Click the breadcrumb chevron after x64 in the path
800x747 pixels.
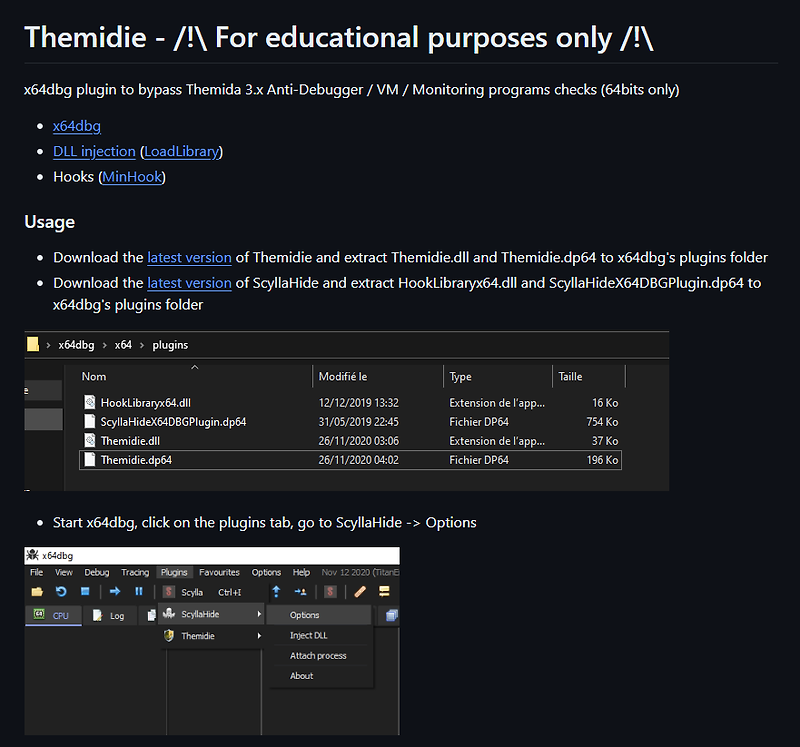pos(143,345)
